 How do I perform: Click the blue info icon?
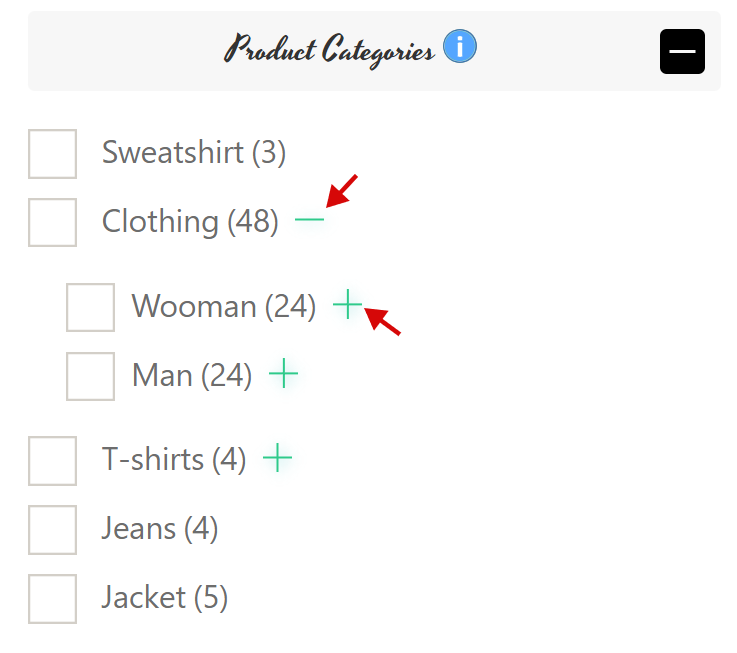tap(460, 46)
